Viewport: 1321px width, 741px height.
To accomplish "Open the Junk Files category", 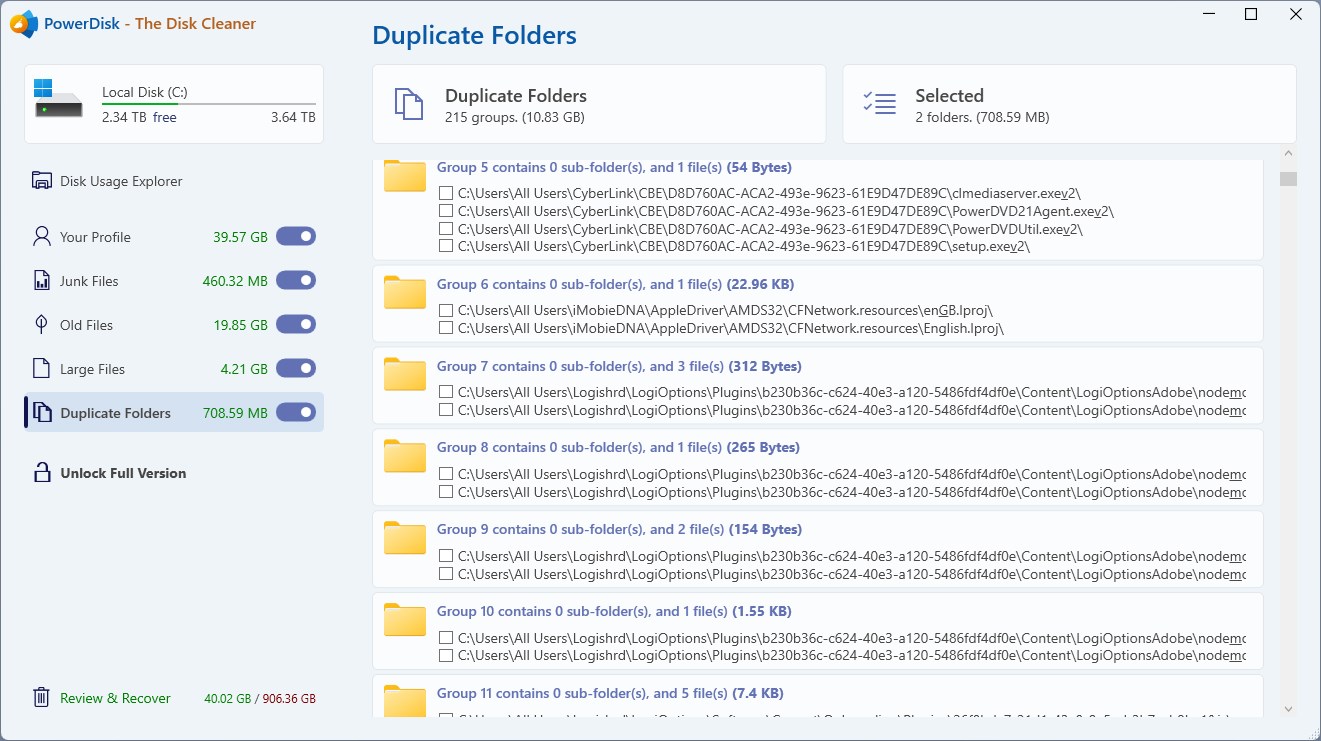I will click(89, 281).
